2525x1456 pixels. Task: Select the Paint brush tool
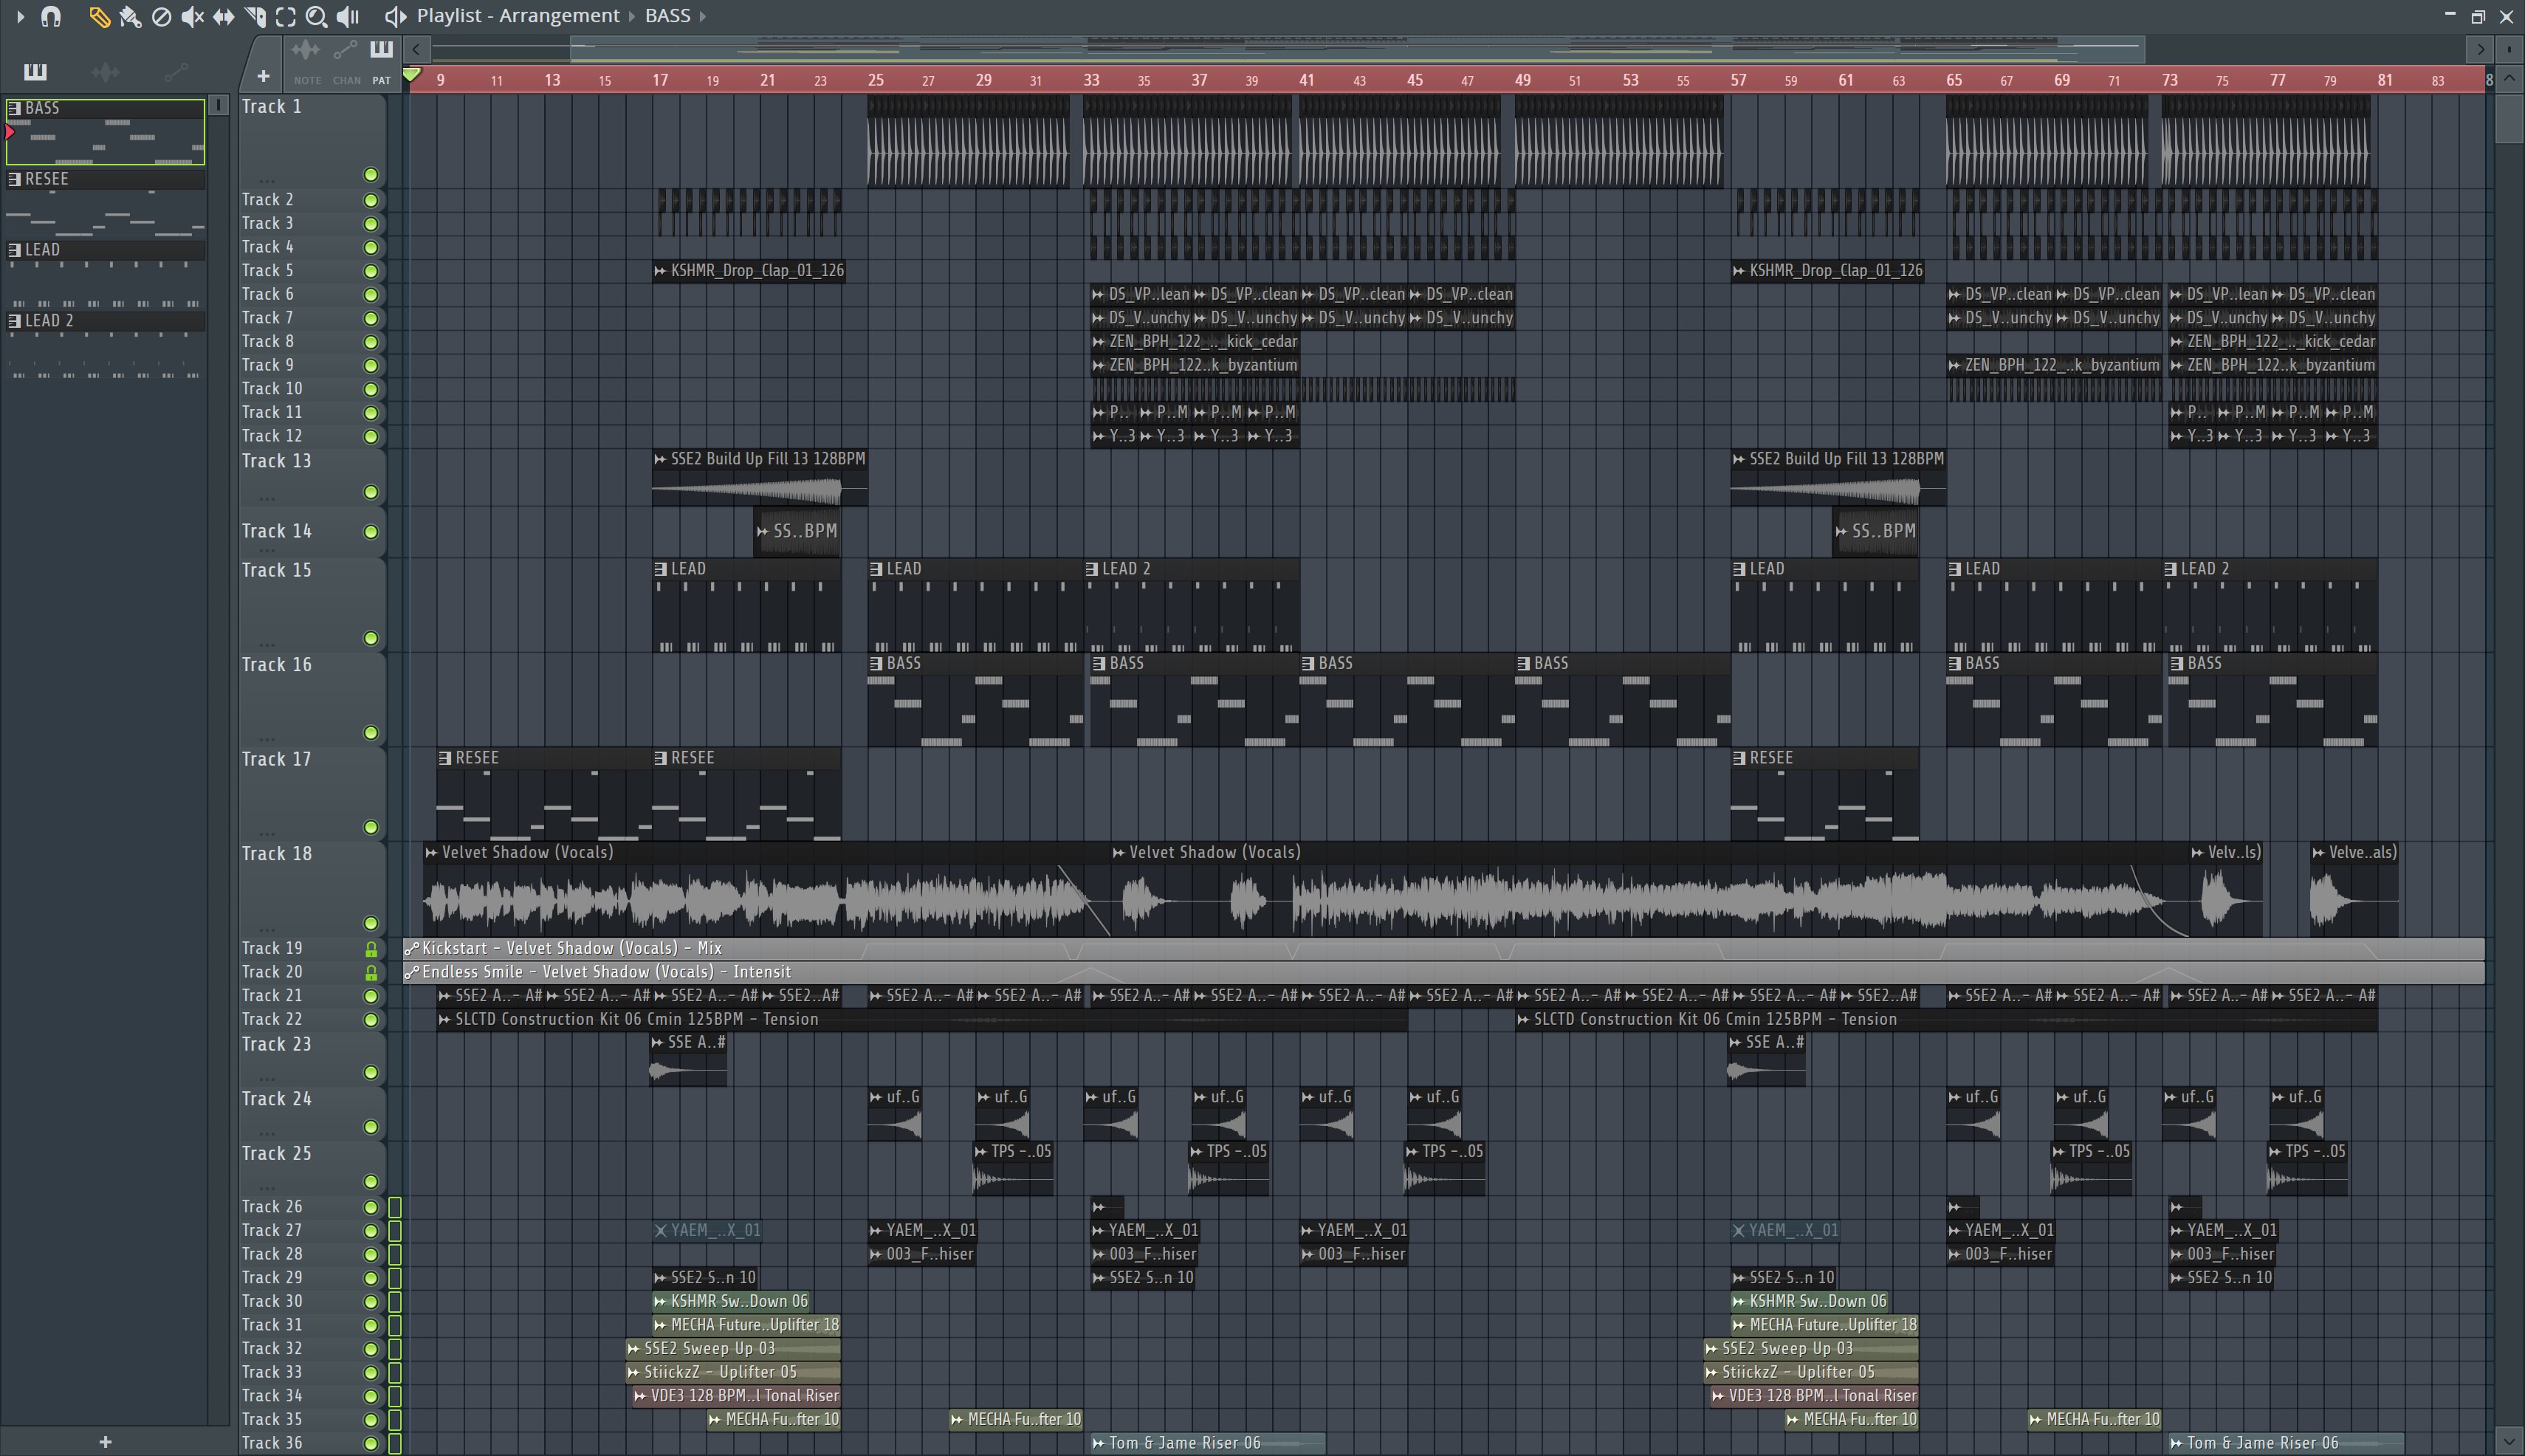point(129,16)
